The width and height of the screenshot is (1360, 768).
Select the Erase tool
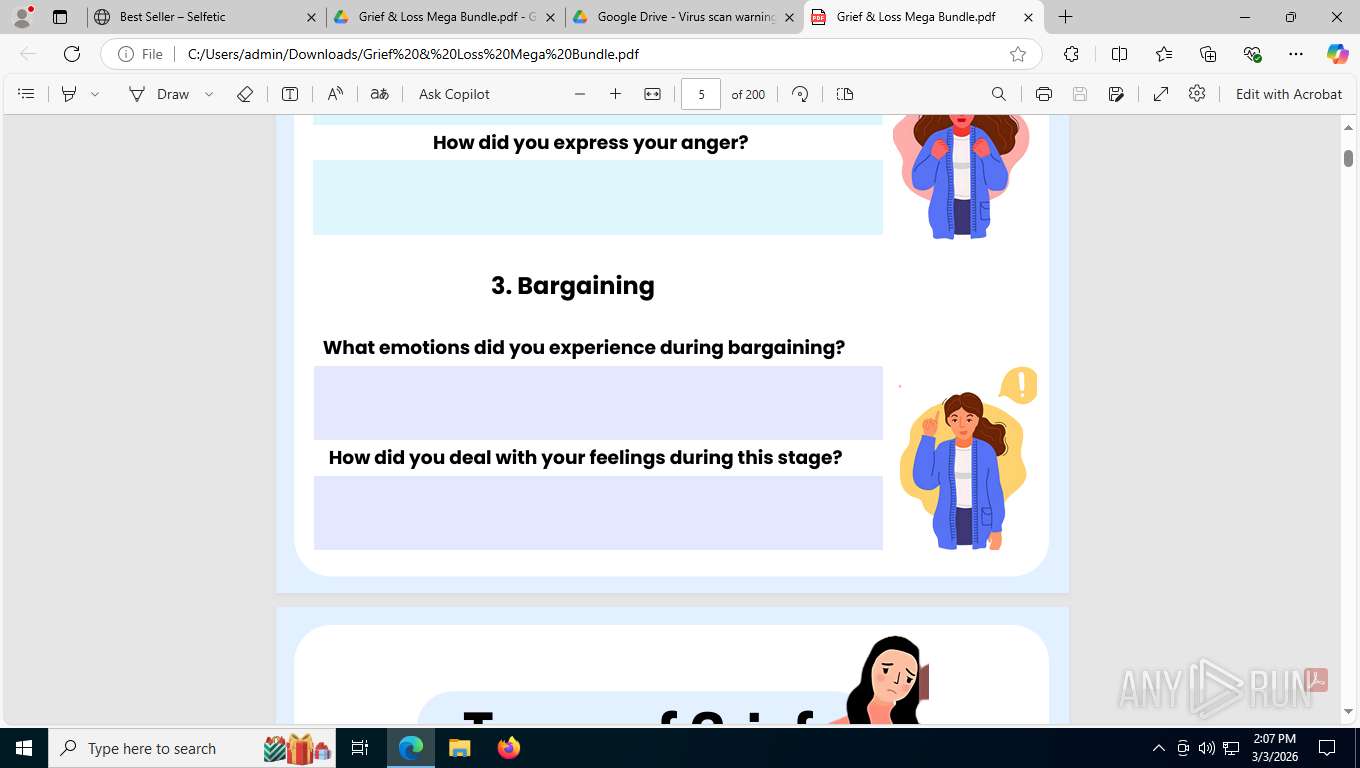(x=245, y=94)
